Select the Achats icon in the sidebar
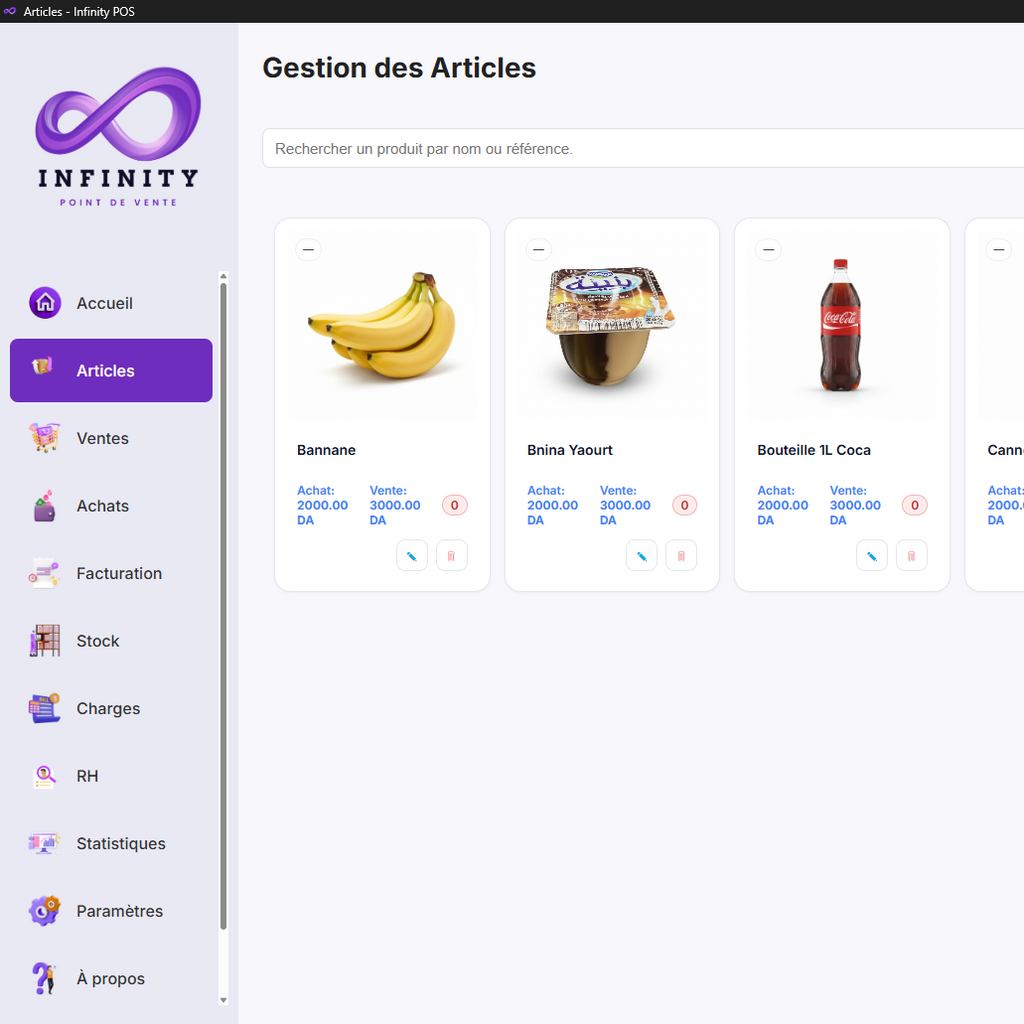 tap(44, 506)
